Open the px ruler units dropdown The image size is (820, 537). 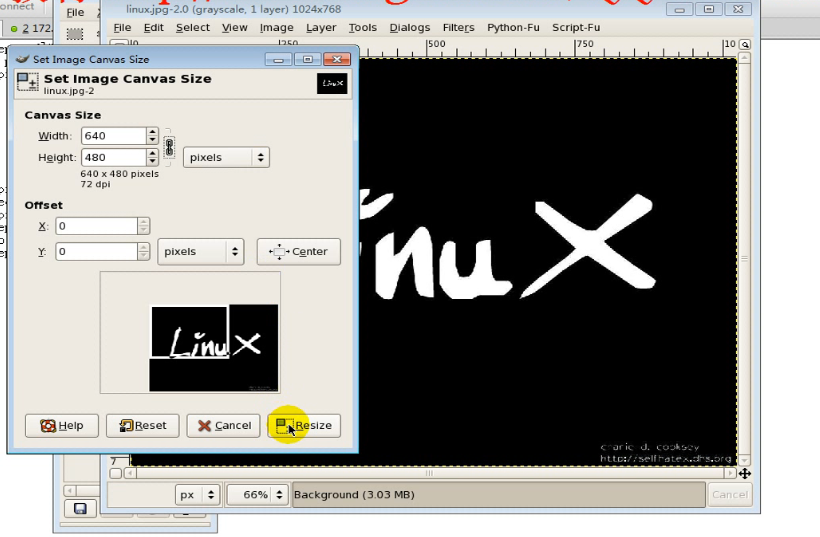[198, 495]
